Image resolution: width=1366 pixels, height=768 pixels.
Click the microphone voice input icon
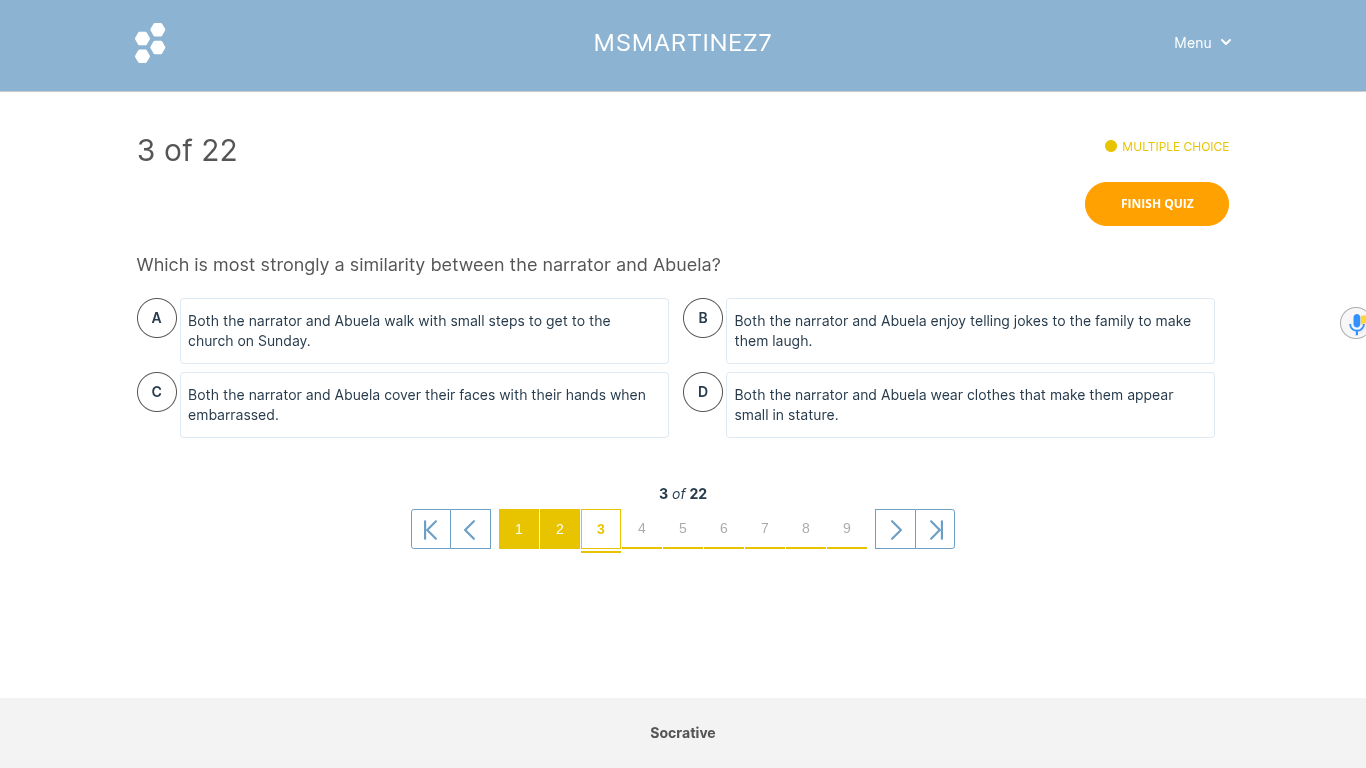click(x=1355, y=323)
